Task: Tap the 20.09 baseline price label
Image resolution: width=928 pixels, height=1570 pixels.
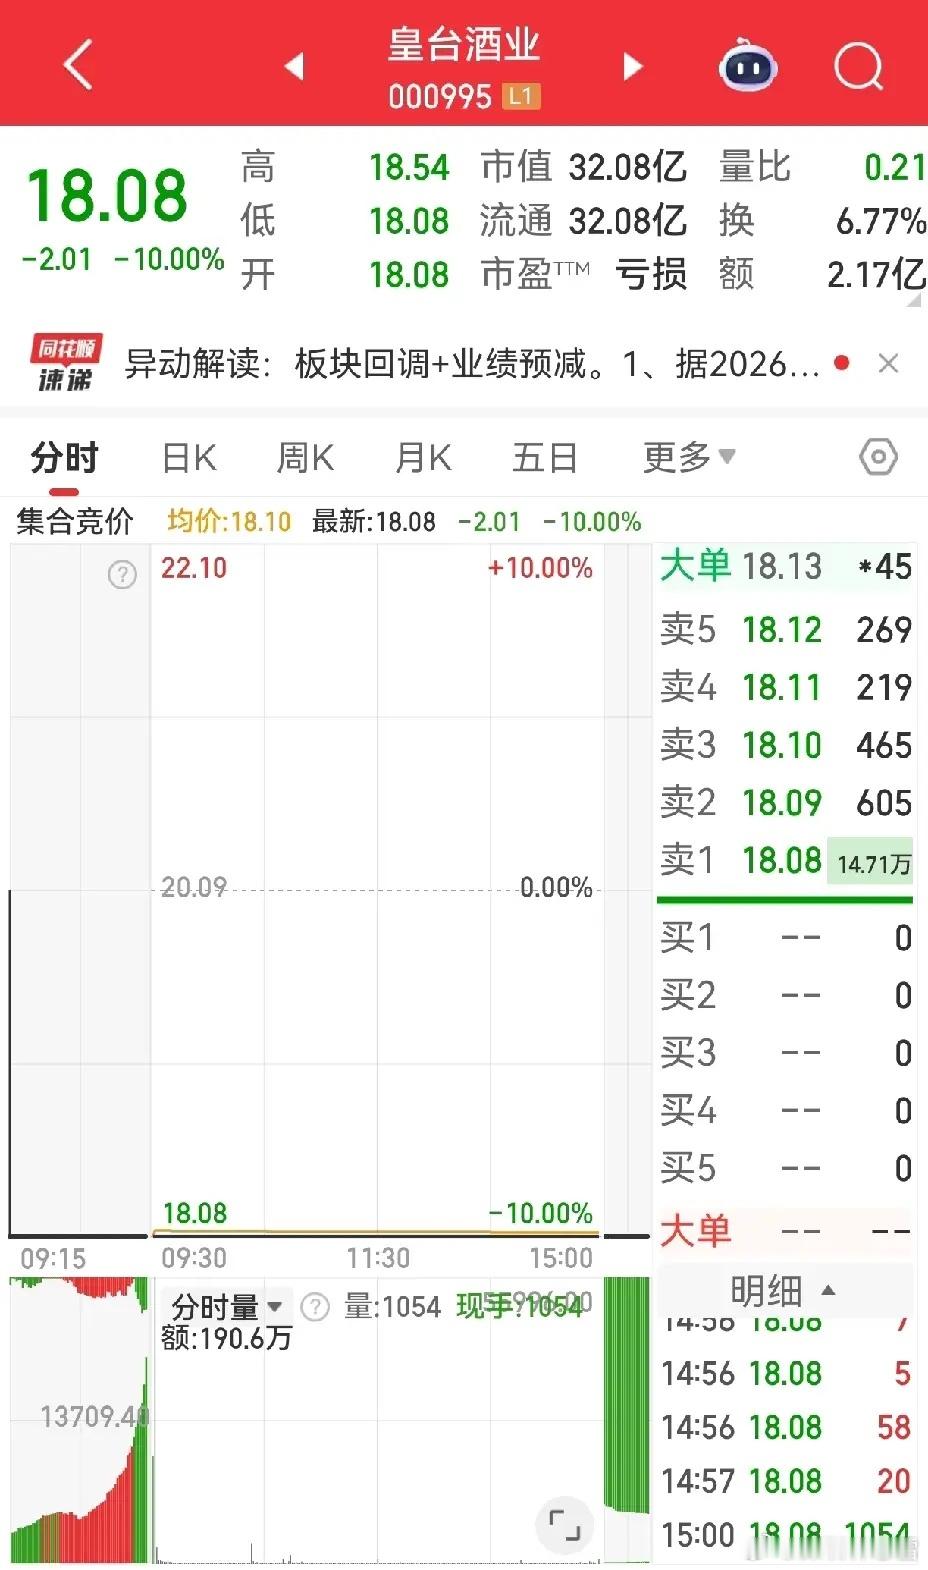Action: pos(194,887)
